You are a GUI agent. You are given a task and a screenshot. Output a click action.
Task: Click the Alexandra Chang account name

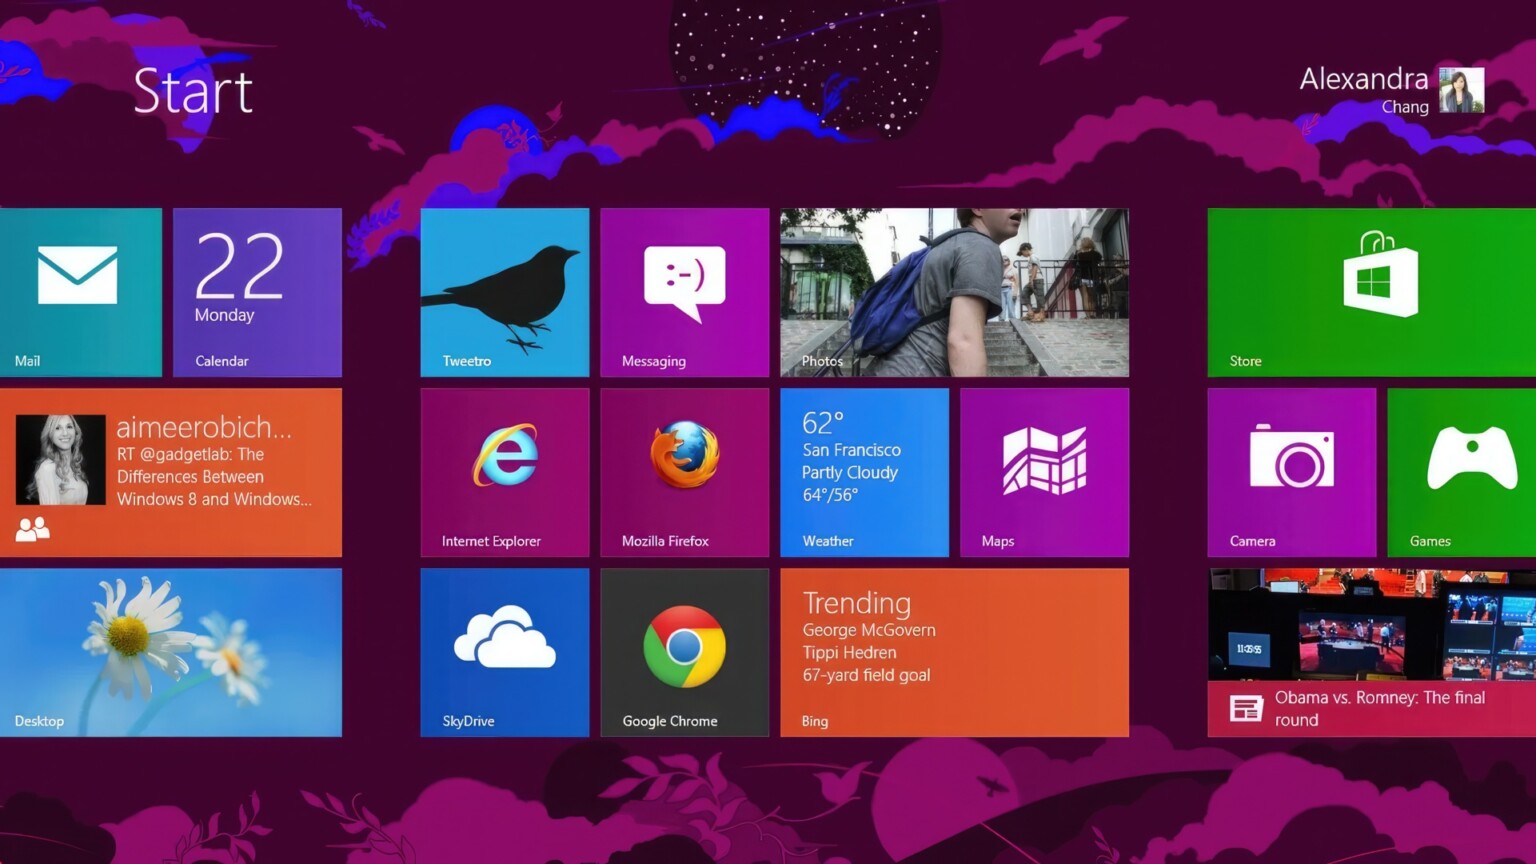1363,92
